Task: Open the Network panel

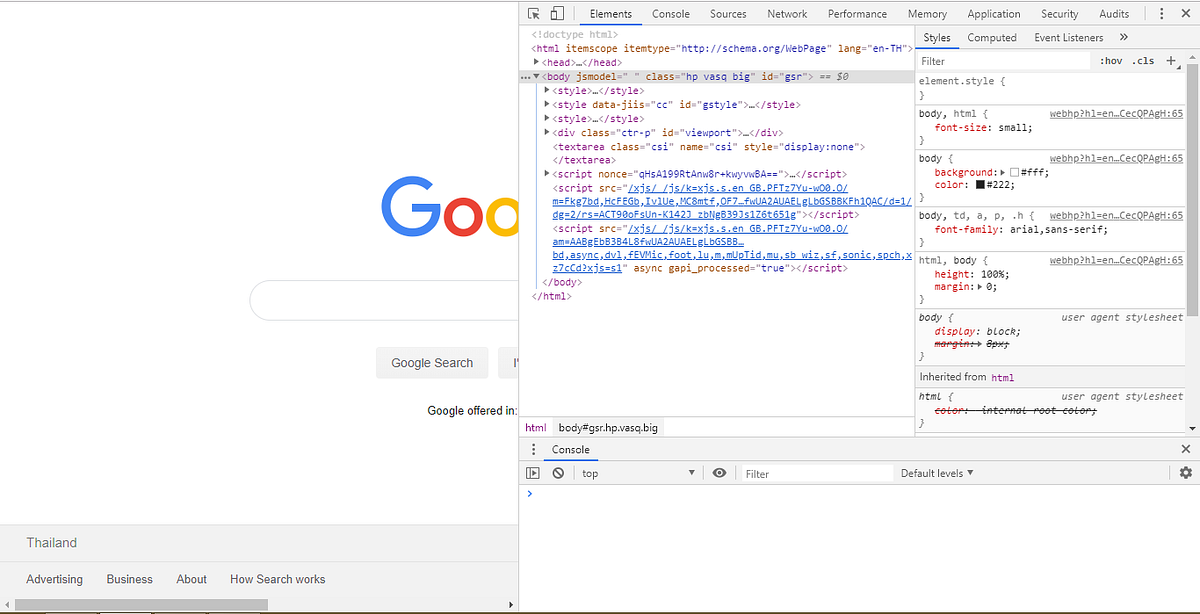Action: click(x=787, y=13)
